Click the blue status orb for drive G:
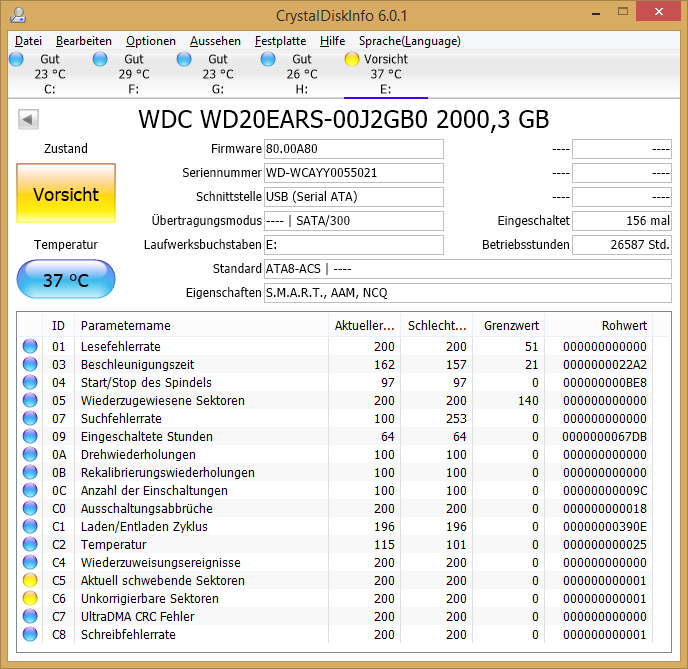Image resolution: width=688 pixels, height=669 pixels. coord(184,59)
